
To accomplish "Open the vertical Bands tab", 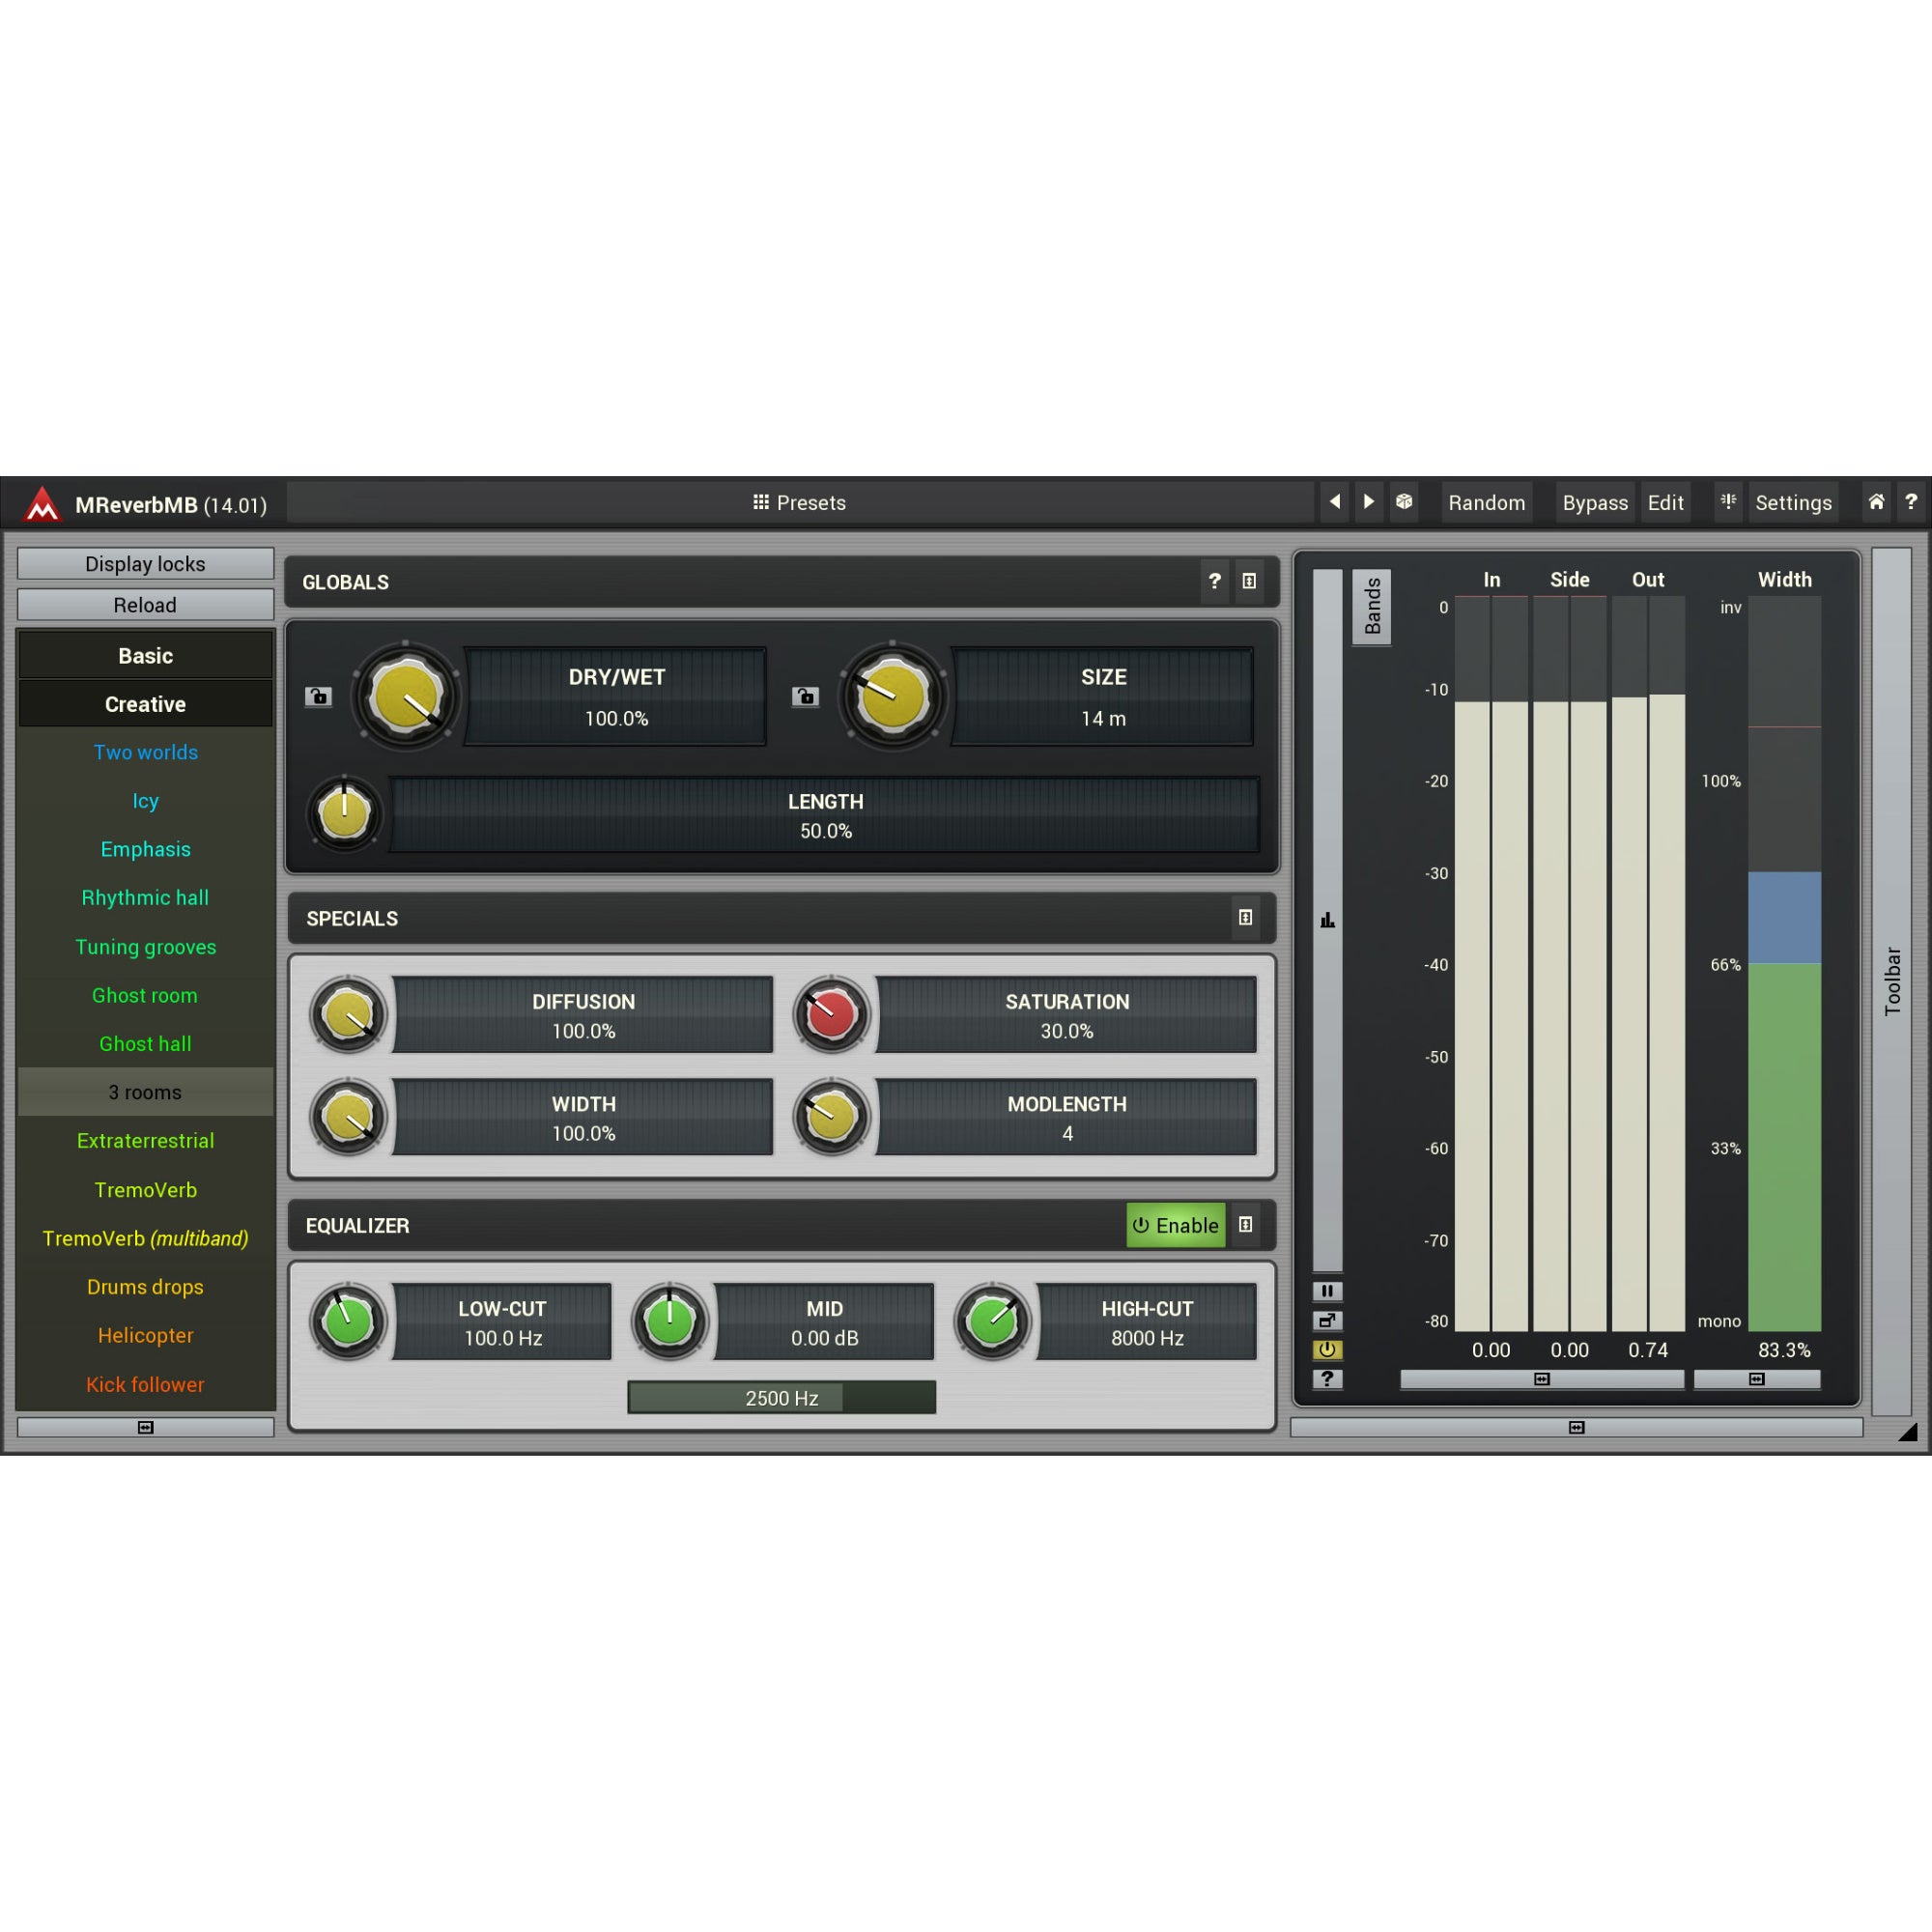I will click(1372, 607).
